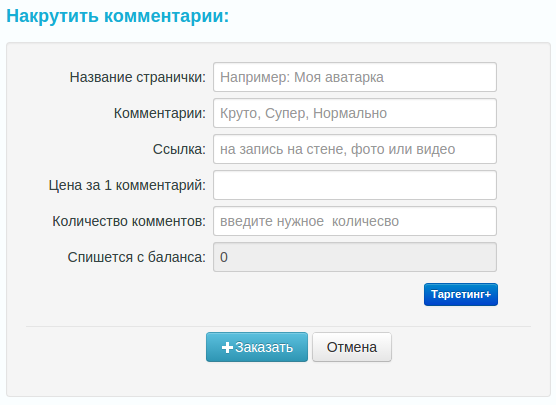Click the Спишется с баланса label
This screenshot has height=405, width=556.
[137, 257]
